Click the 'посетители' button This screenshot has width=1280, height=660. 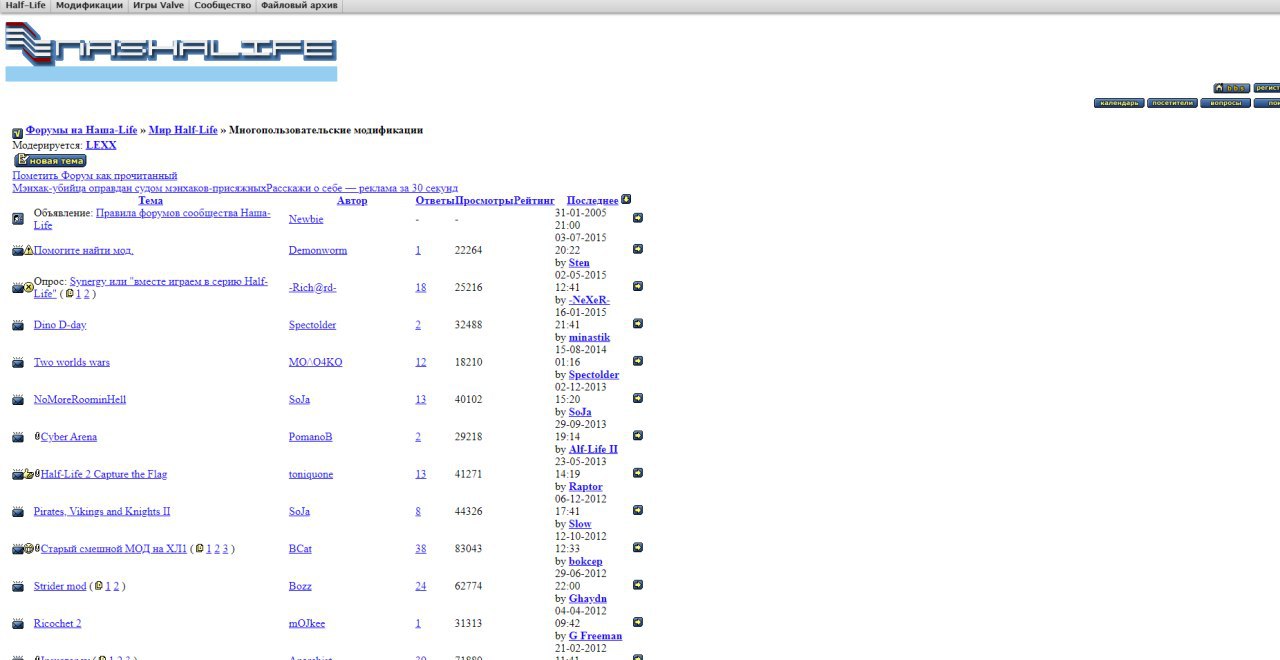1172,103
